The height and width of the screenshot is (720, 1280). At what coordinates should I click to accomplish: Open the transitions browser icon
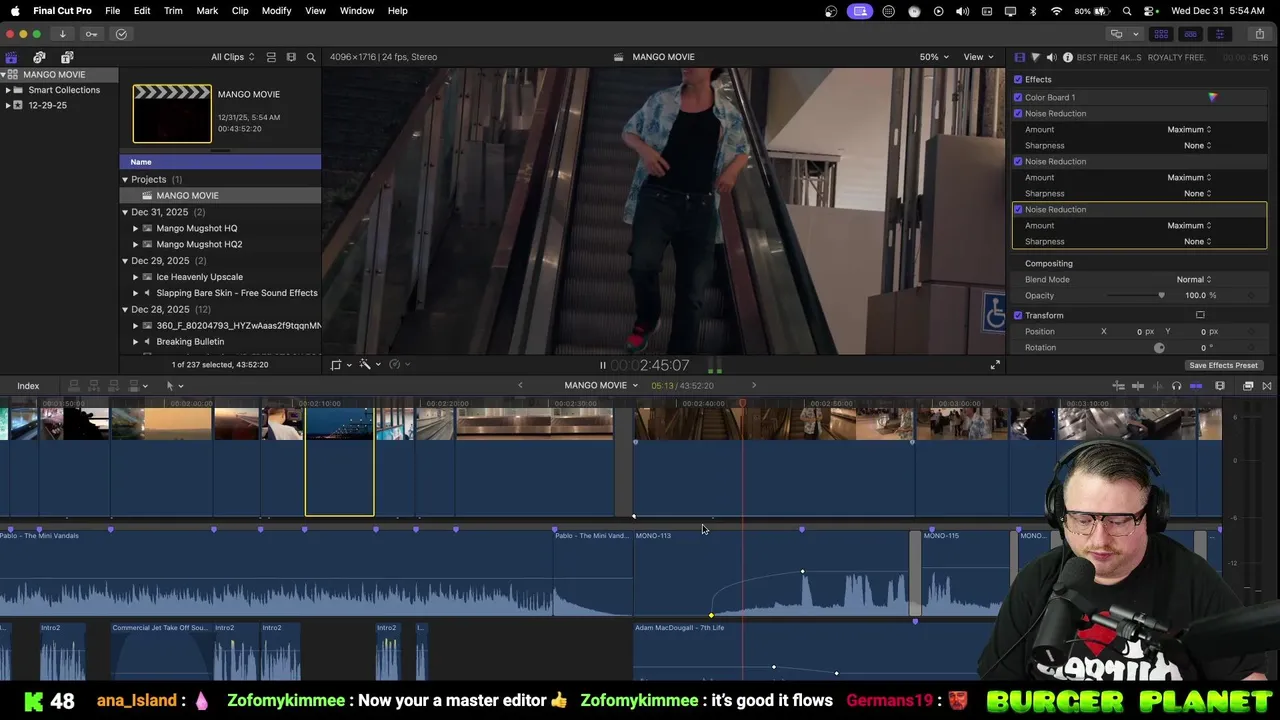pyautogui.click(x=1267, y=386)
